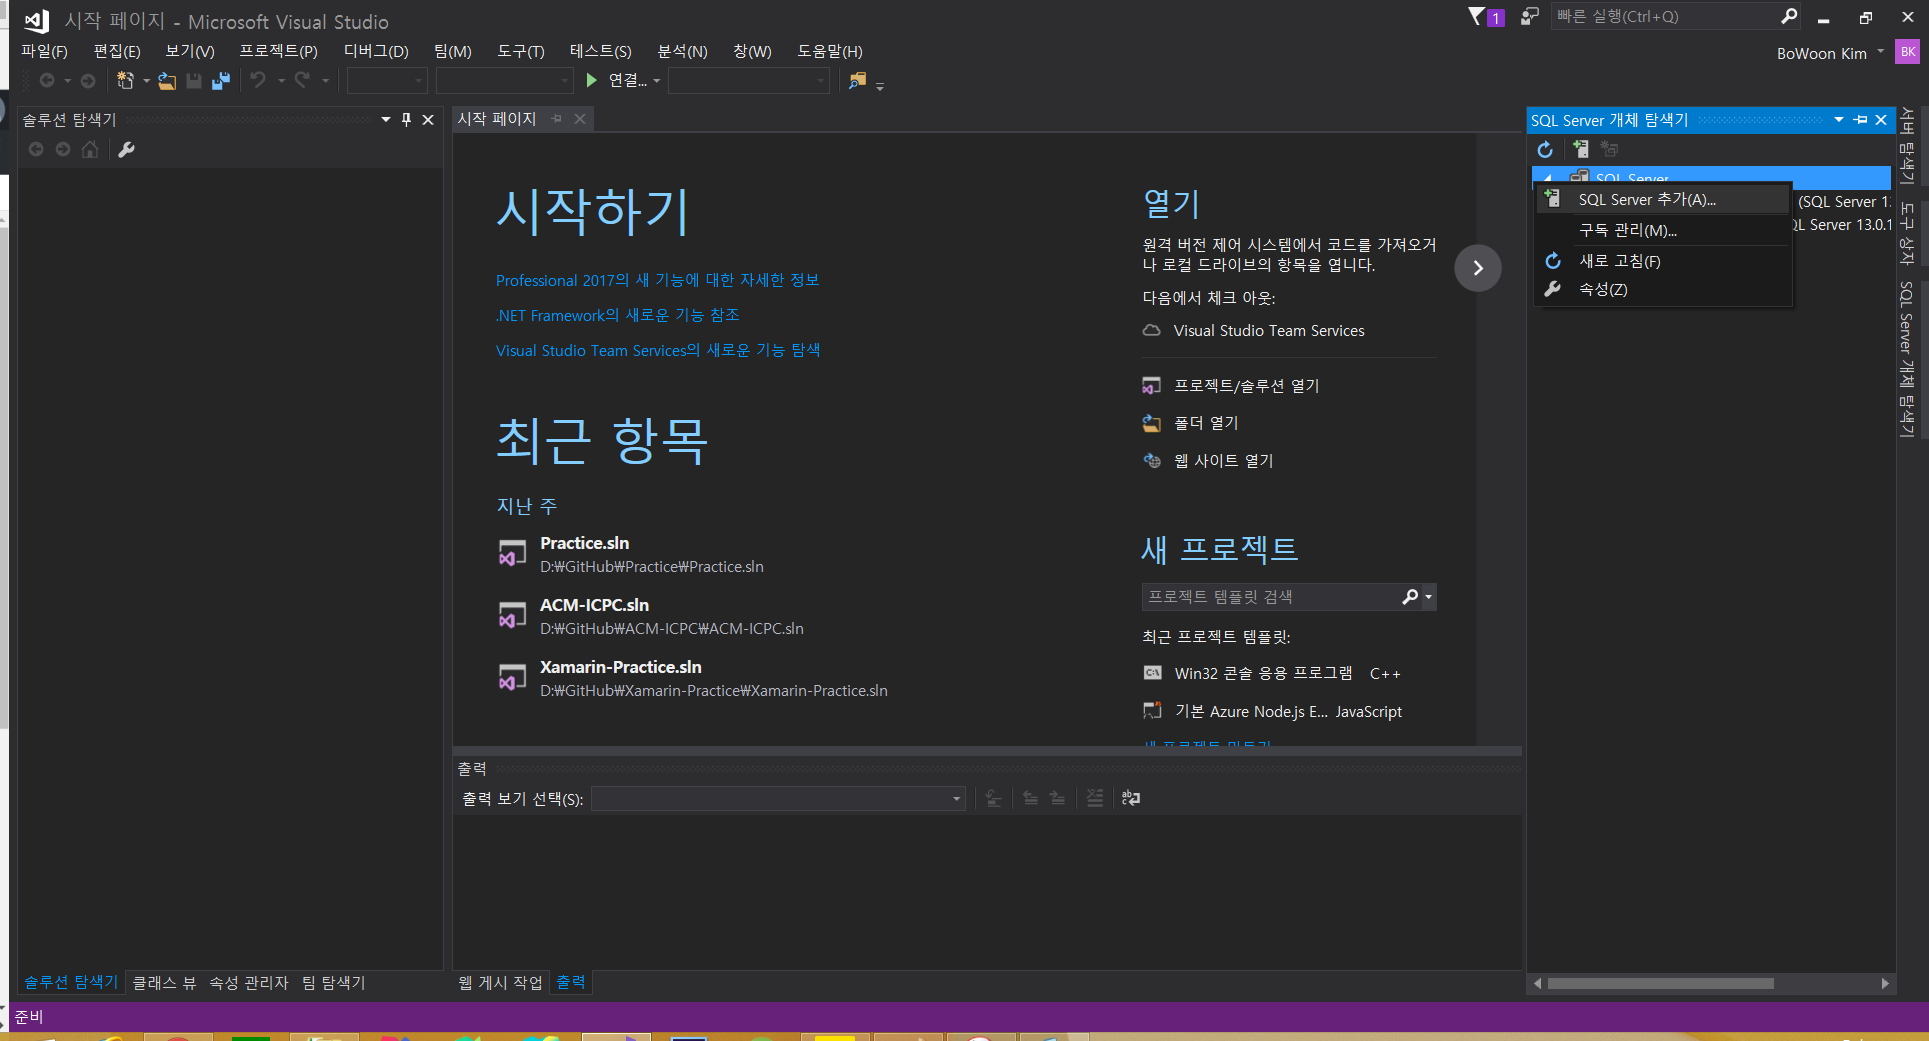Open the account dropdown next to BoWoon Kim
The width and height of the screenshot is (1929, 1041).
[x=1881, y=52]
